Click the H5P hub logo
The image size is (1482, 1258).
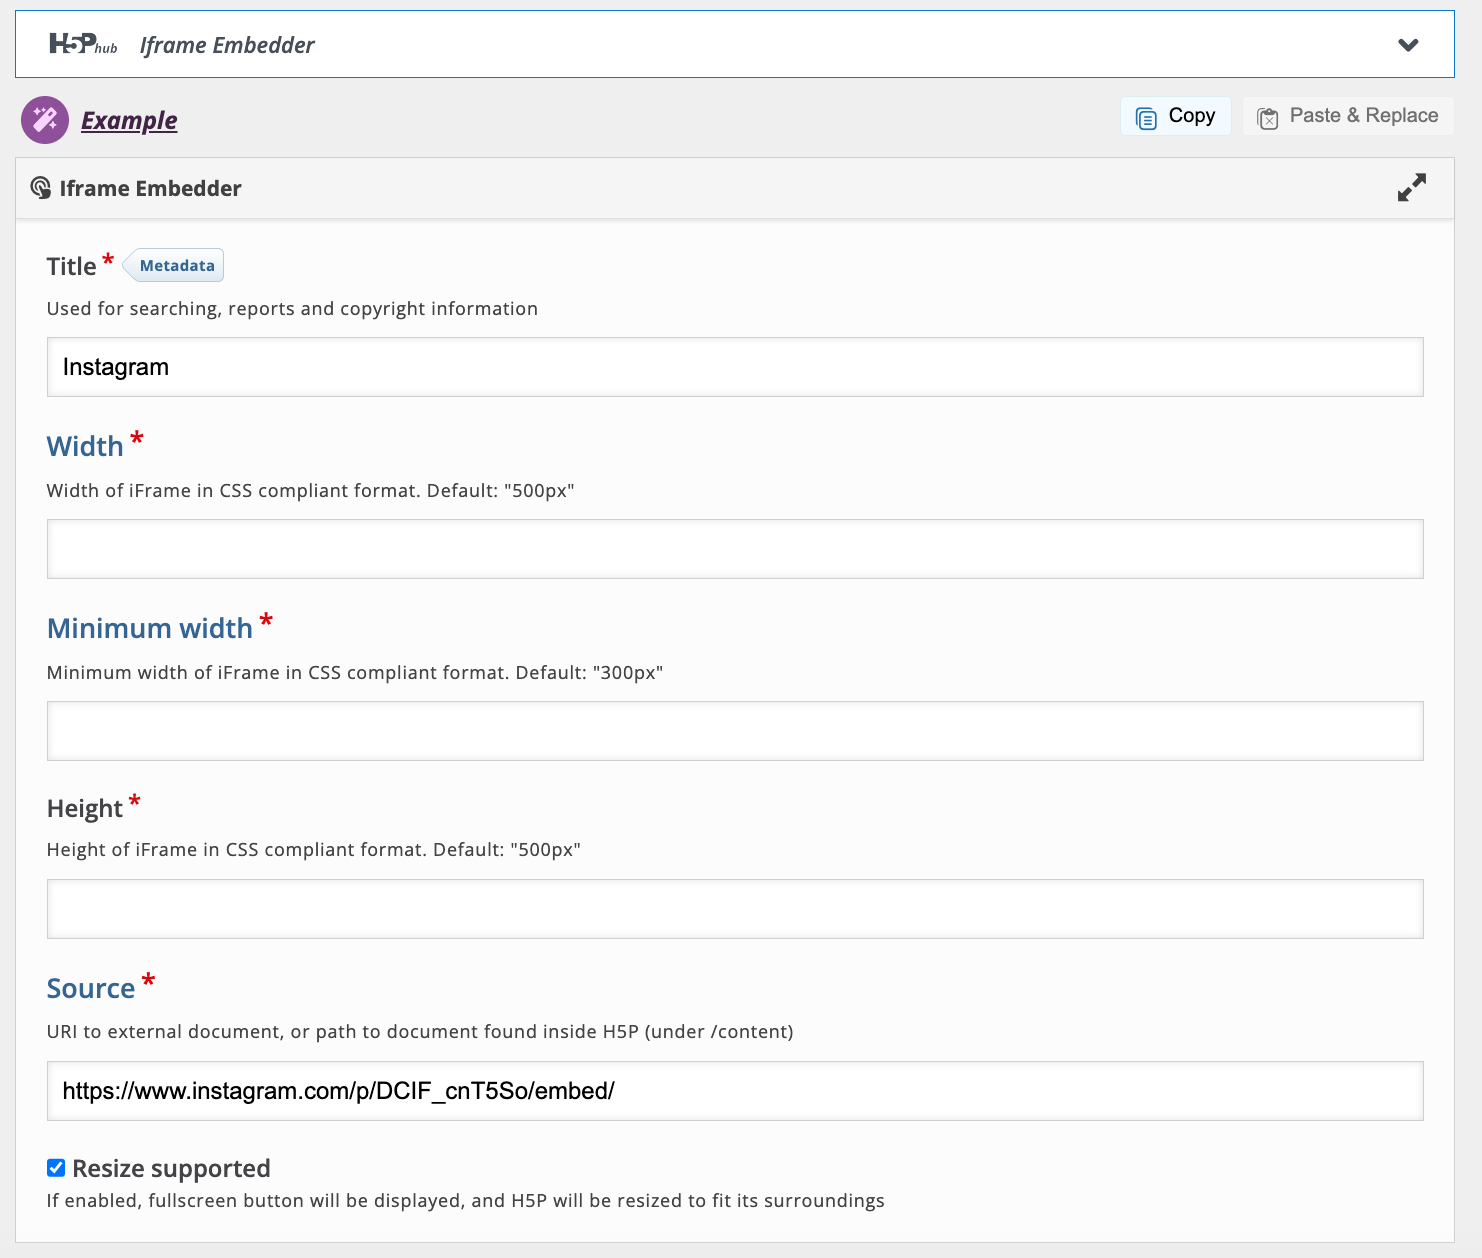[x=83, y=44]
